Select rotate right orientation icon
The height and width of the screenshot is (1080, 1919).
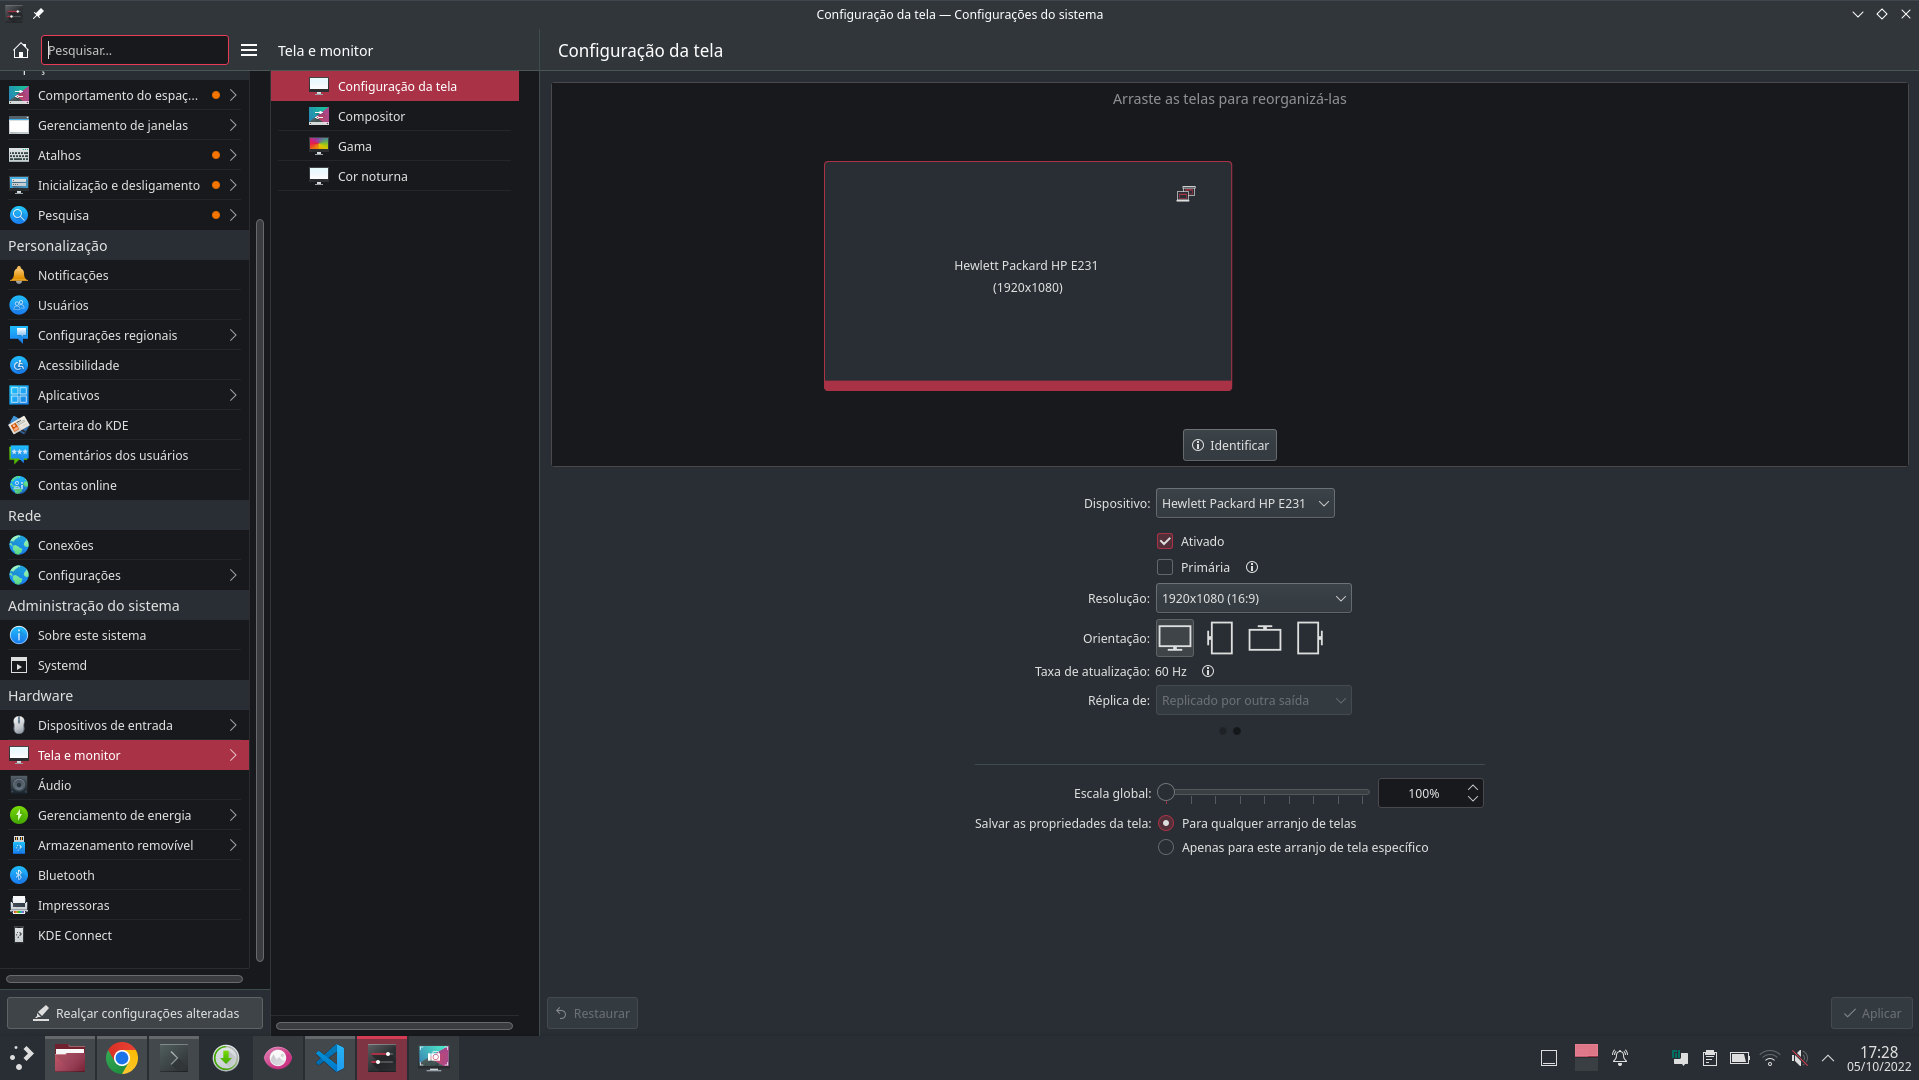point(1310,638)
